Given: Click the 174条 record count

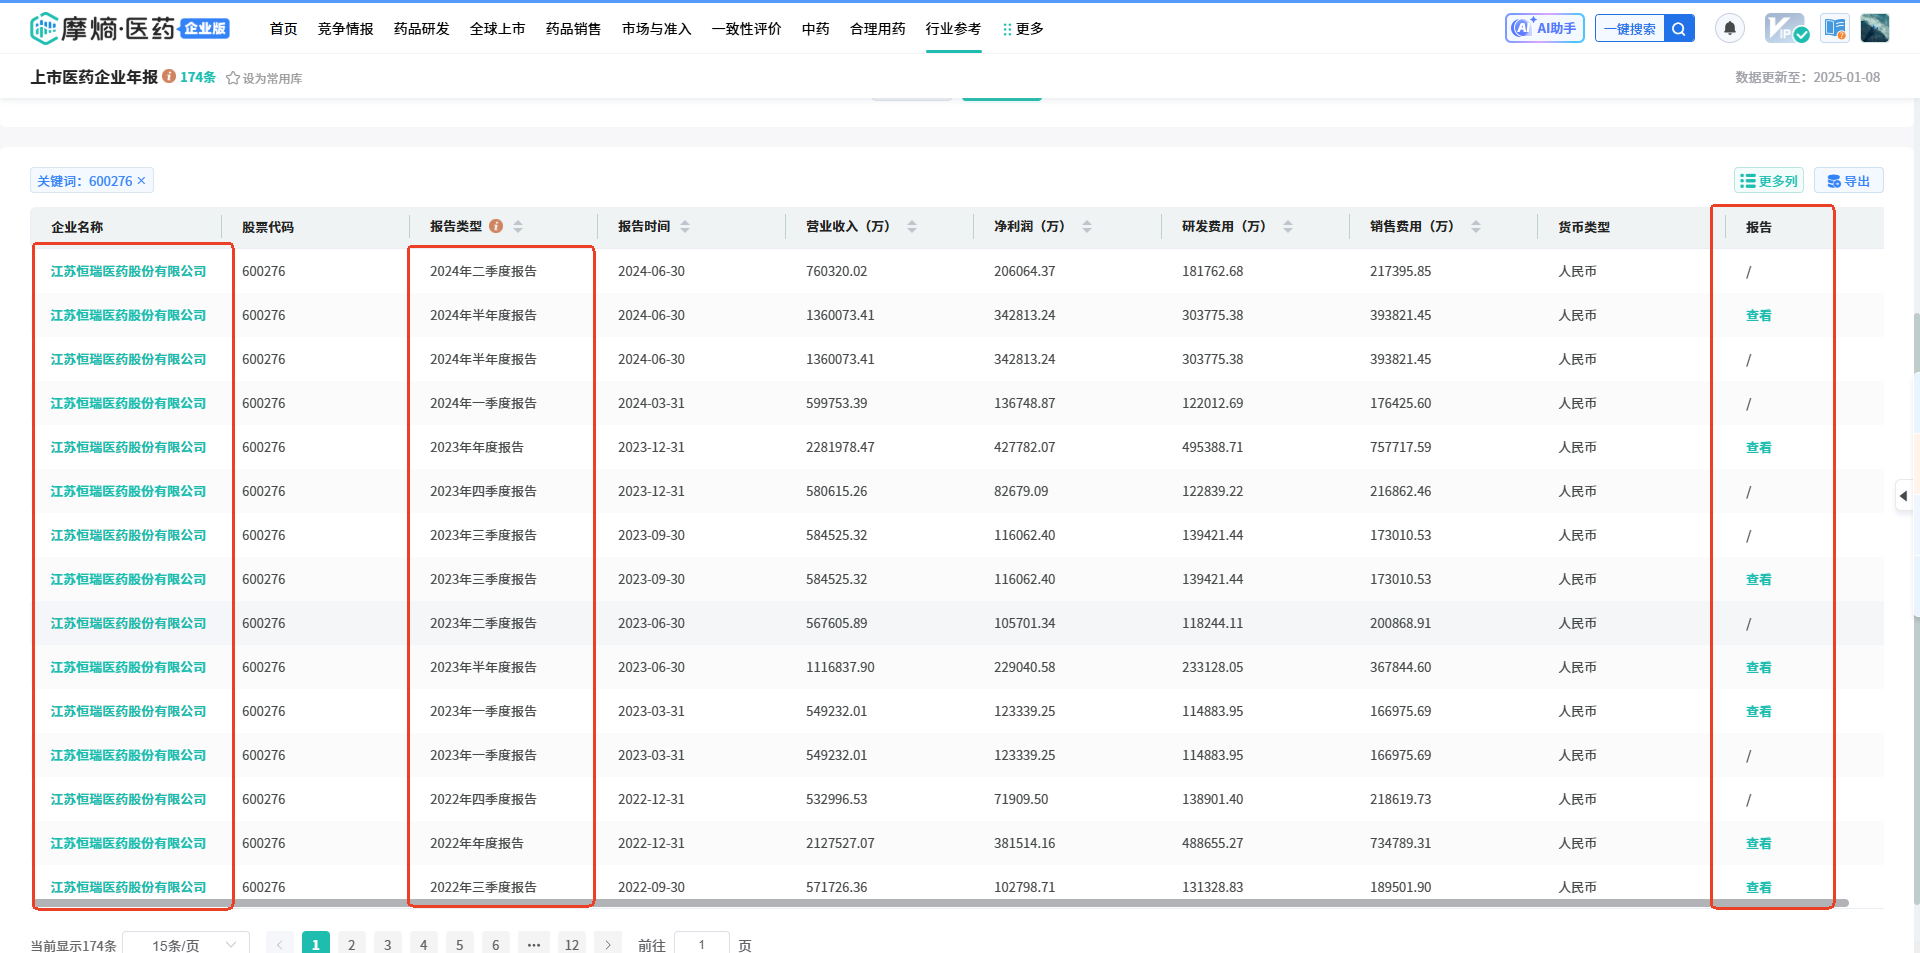Looking at the screenshot, I should [x=198, y=77].
